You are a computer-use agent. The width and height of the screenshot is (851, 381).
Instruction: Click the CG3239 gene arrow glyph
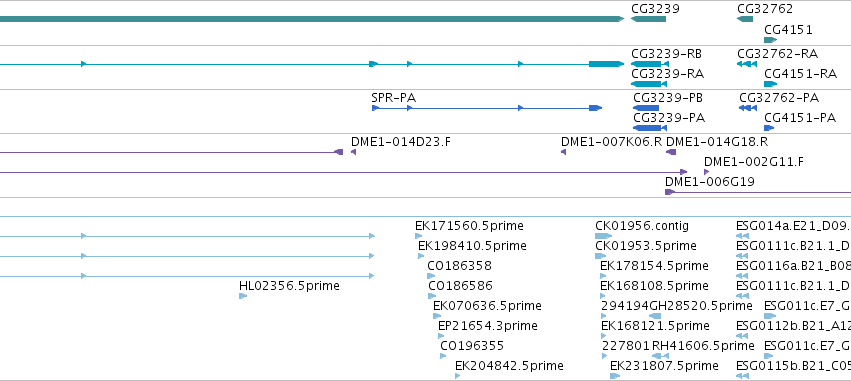click(648, 19)
